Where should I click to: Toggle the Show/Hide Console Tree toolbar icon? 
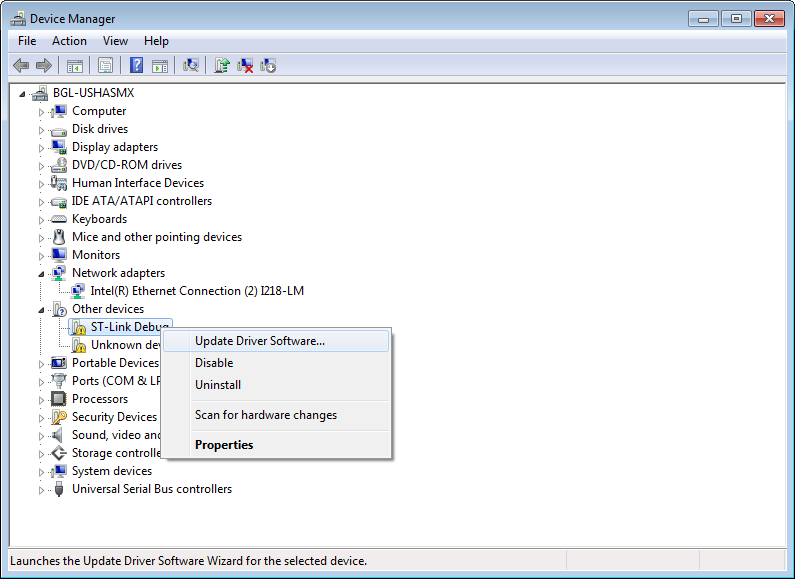pyautogui.click(x=74, y=65)
